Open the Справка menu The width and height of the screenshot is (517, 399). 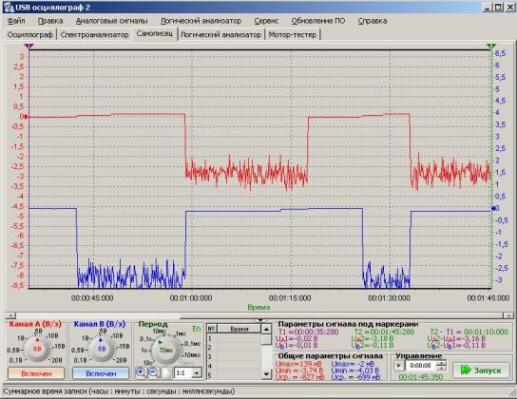pyautogui.click(x=372, y=21)
